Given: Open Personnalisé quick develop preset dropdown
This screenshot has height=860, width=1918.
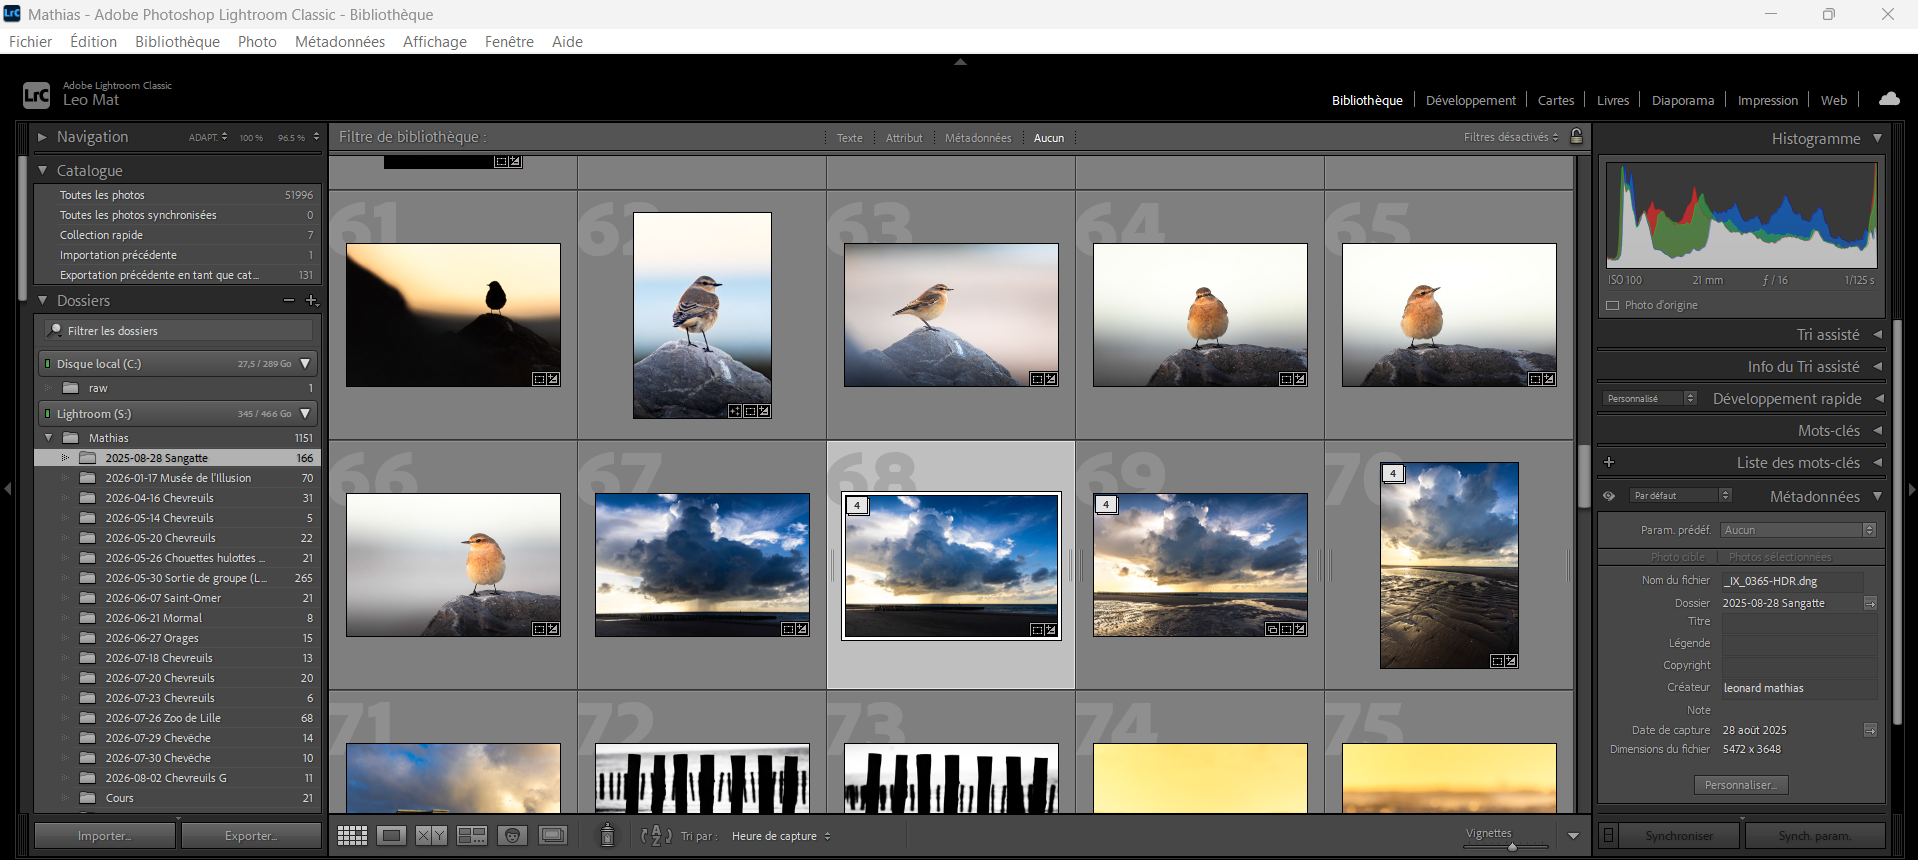Looking at the screenshot, I should click(x=1650, y=398).
